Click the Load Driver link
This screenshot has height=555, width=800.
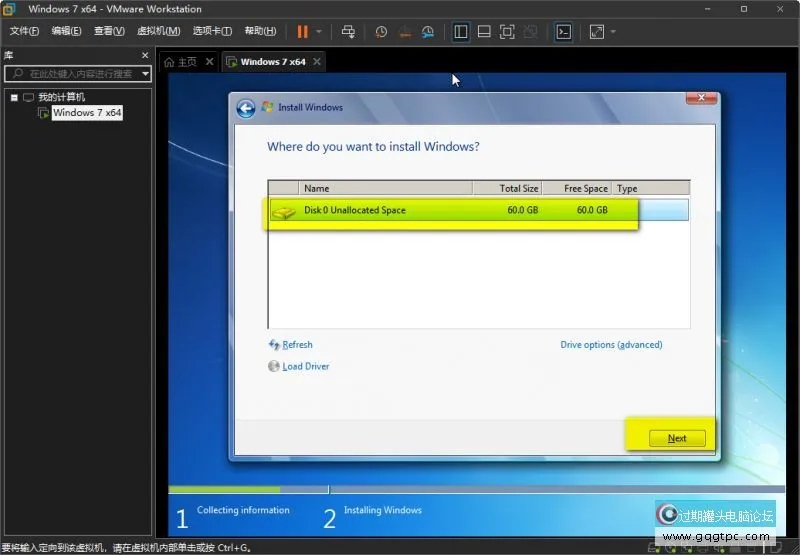pos(305,366)
